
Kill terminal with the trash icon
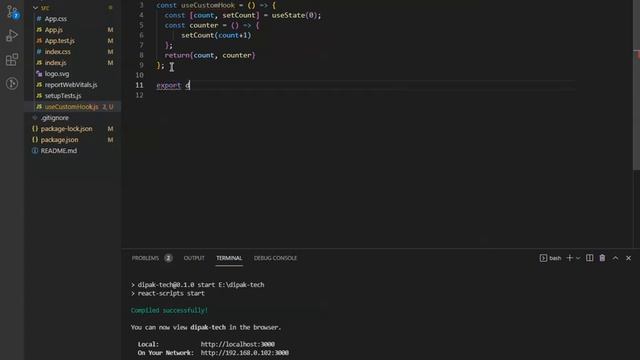click(x=602, y=258)
